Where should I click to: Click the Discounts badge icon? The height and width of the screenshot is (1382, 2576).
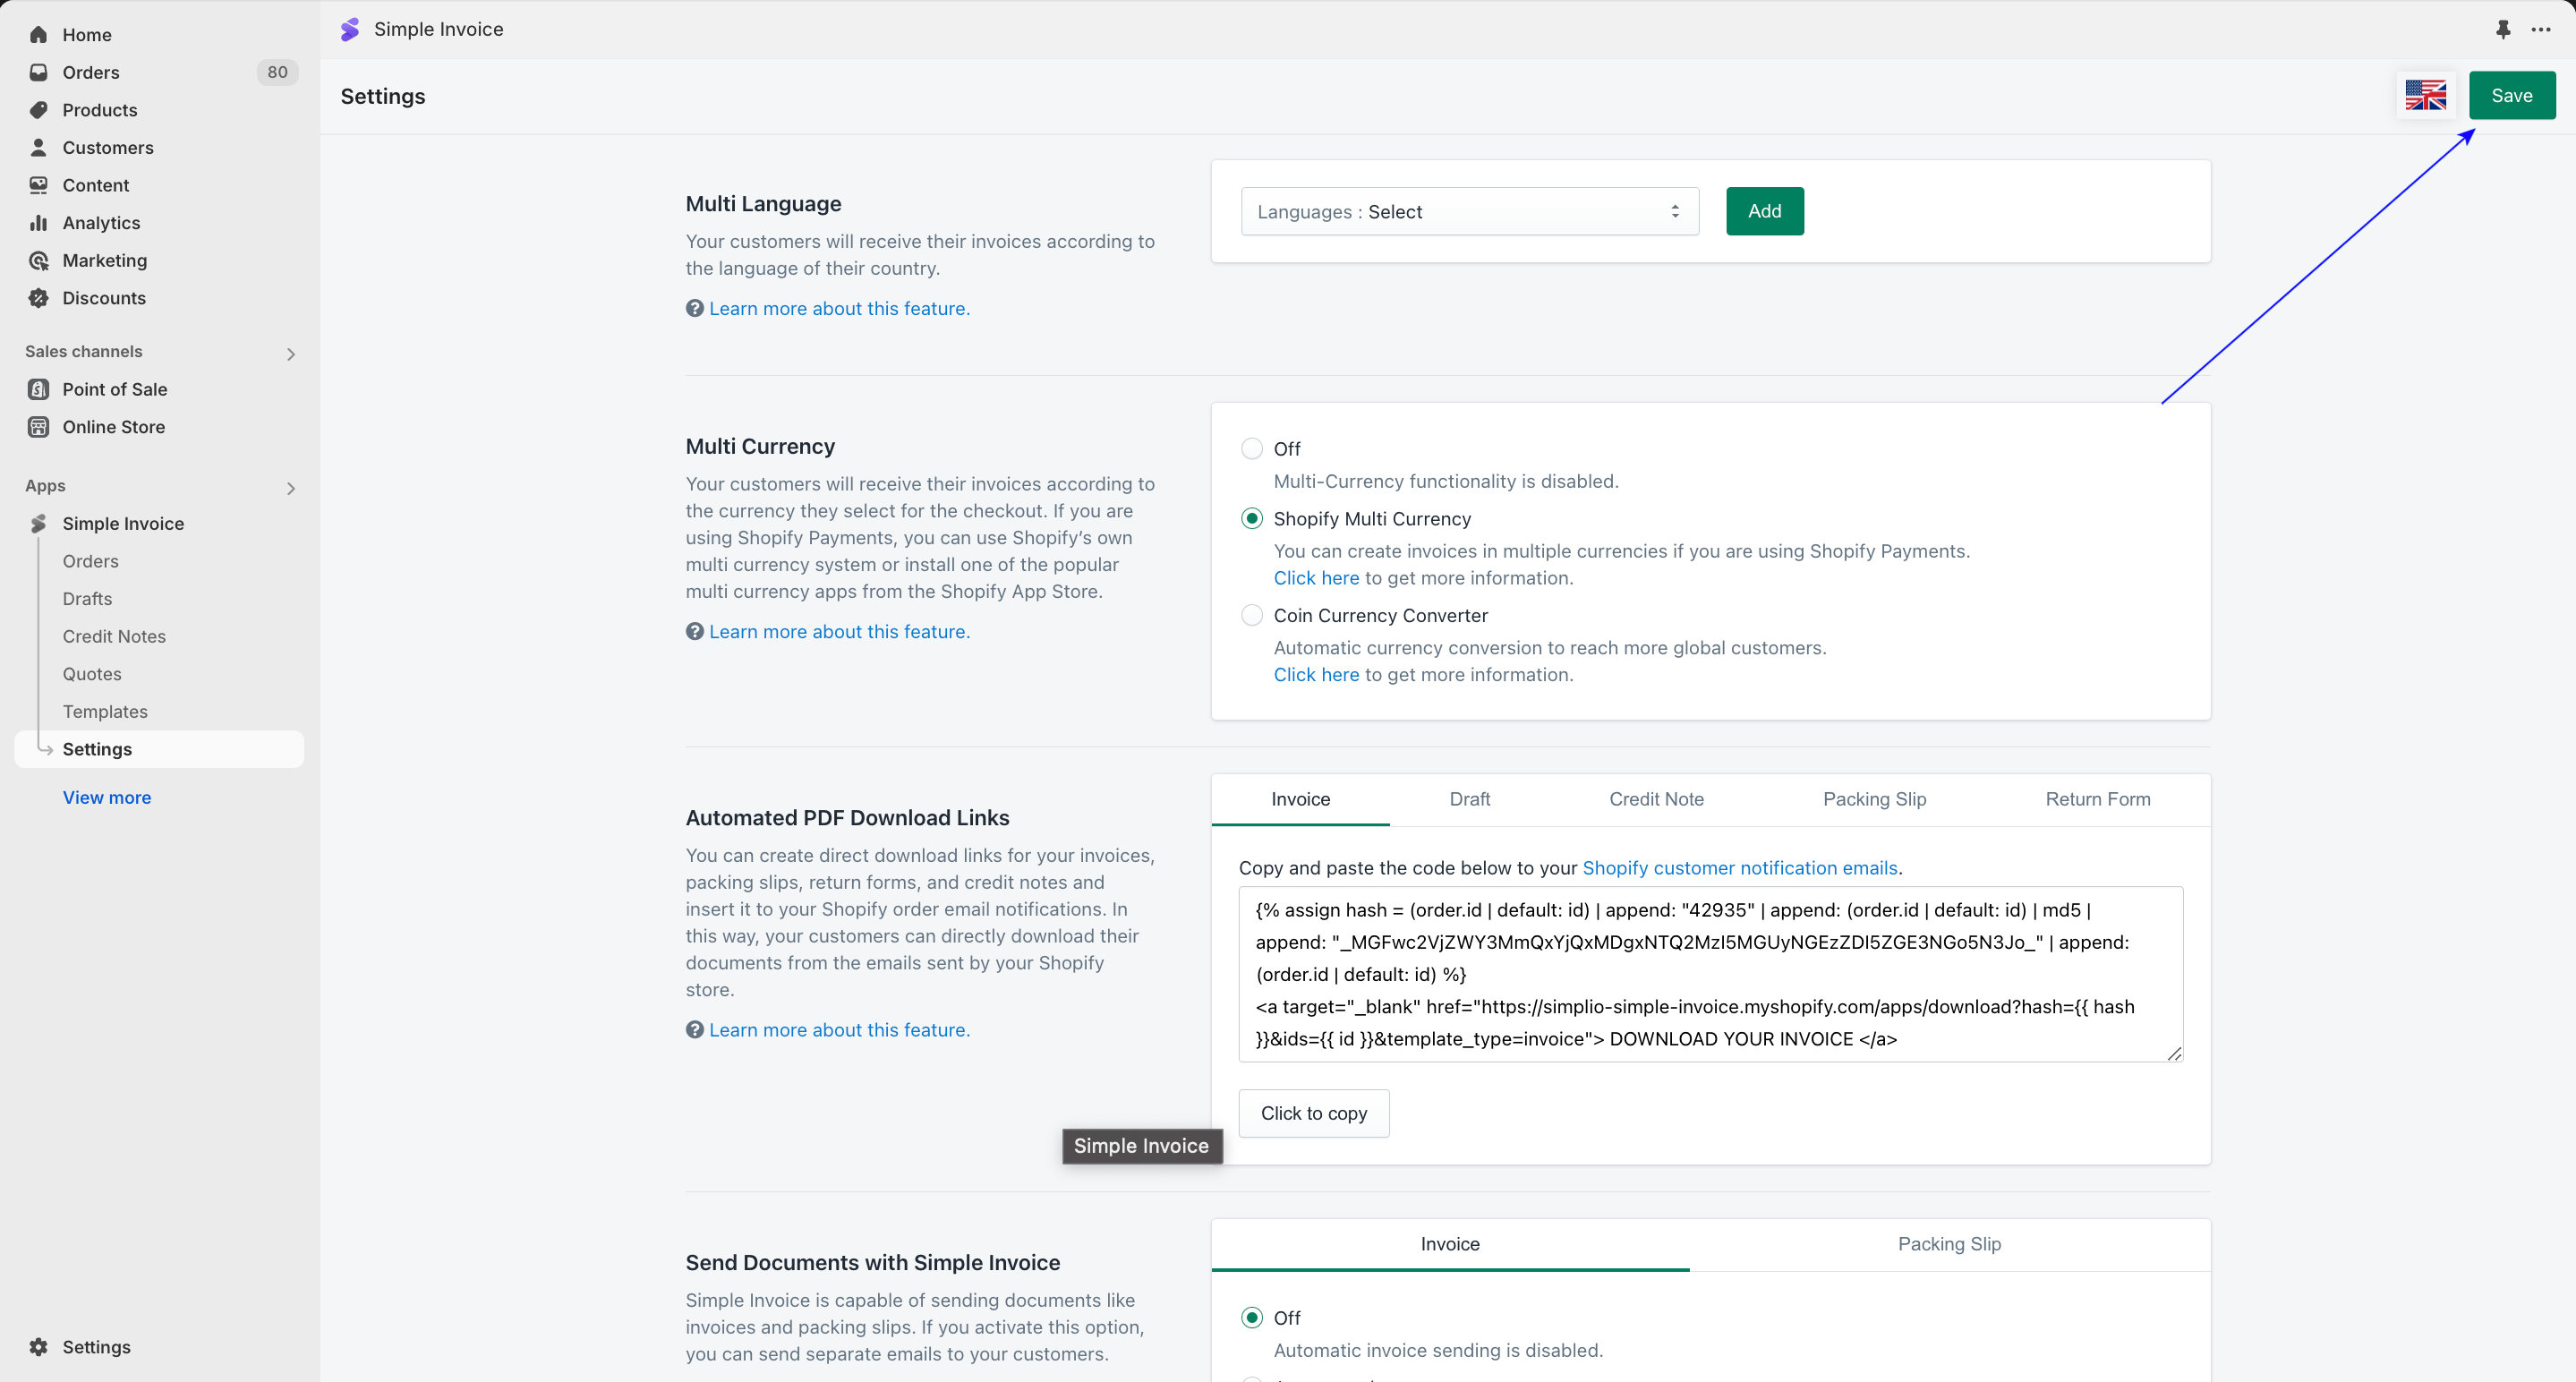[38, 298]
